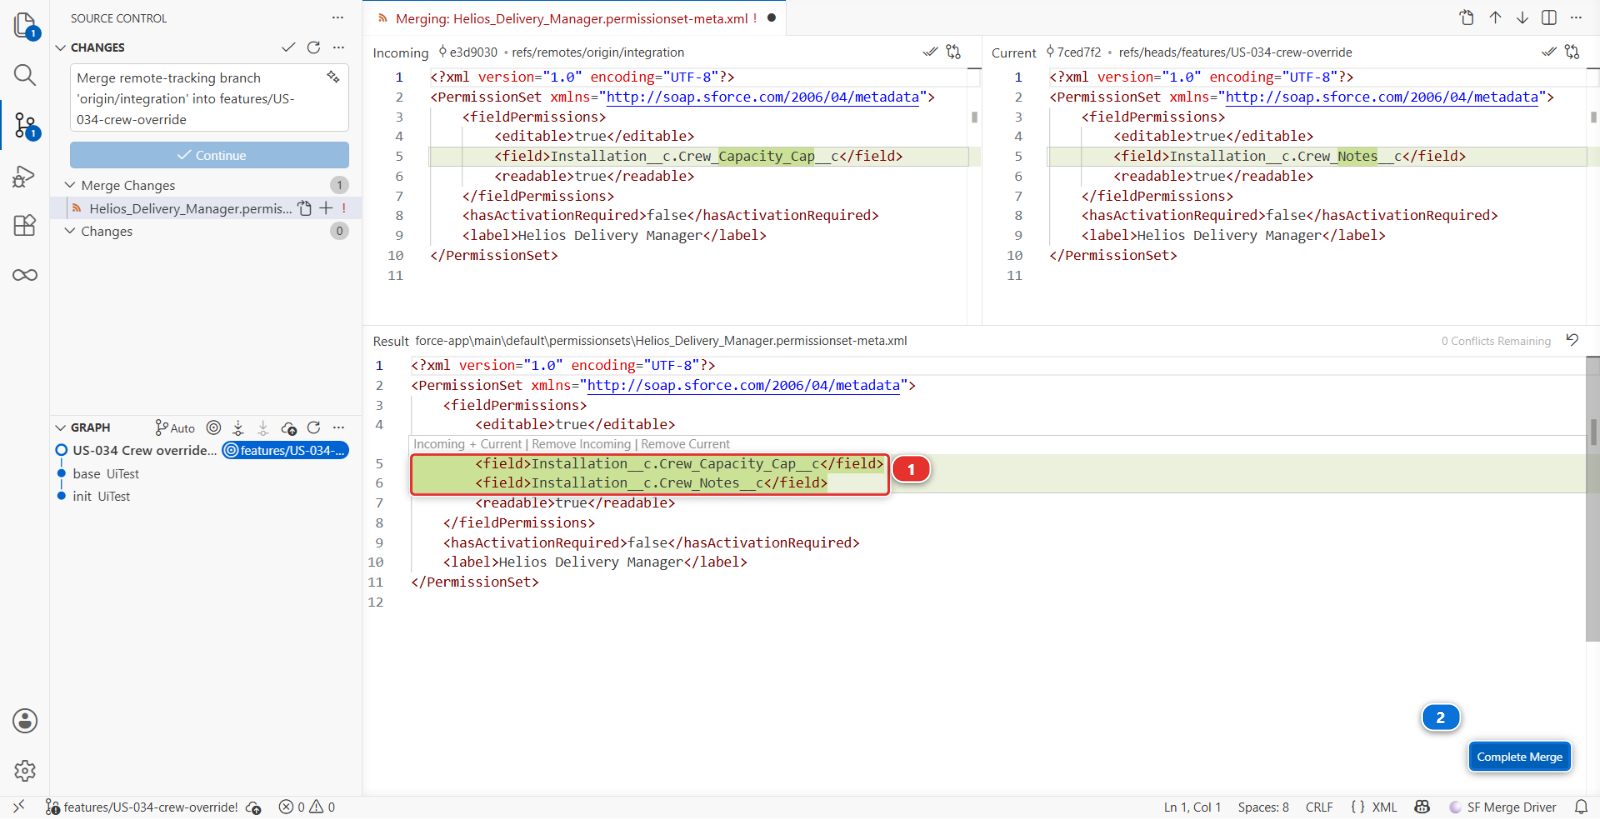Switch the Graph Auto branch picker
Screen dimensions: 1600x819
175,428
